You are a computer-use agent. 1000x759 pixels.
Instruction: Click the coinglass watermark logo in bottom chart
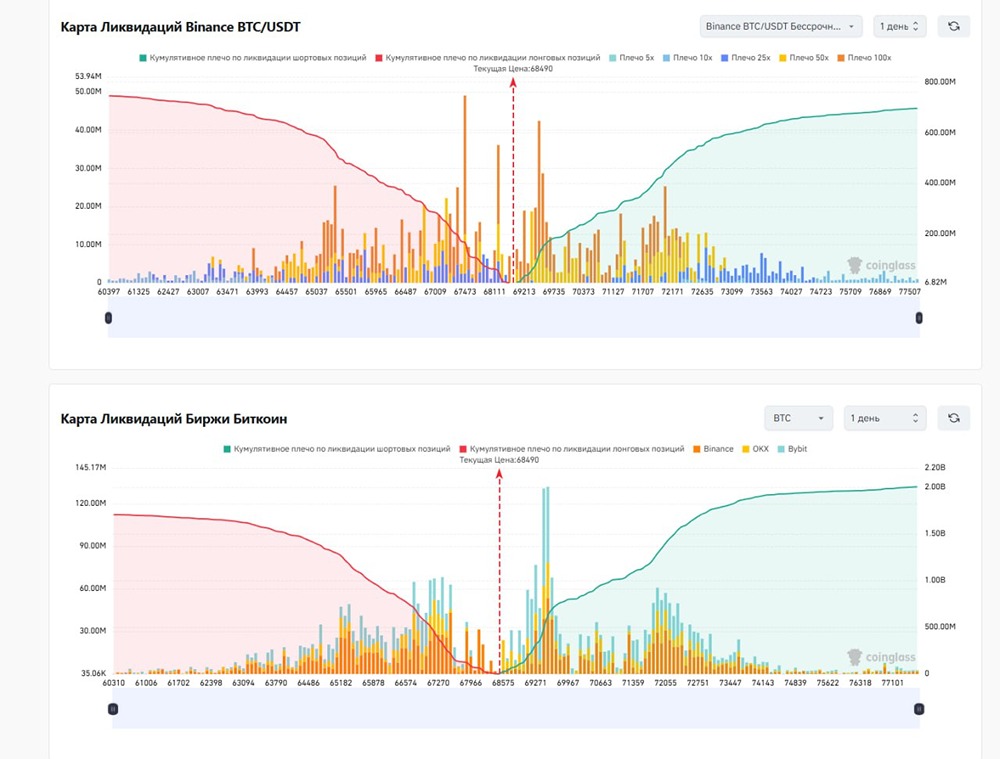coord(881,657)
